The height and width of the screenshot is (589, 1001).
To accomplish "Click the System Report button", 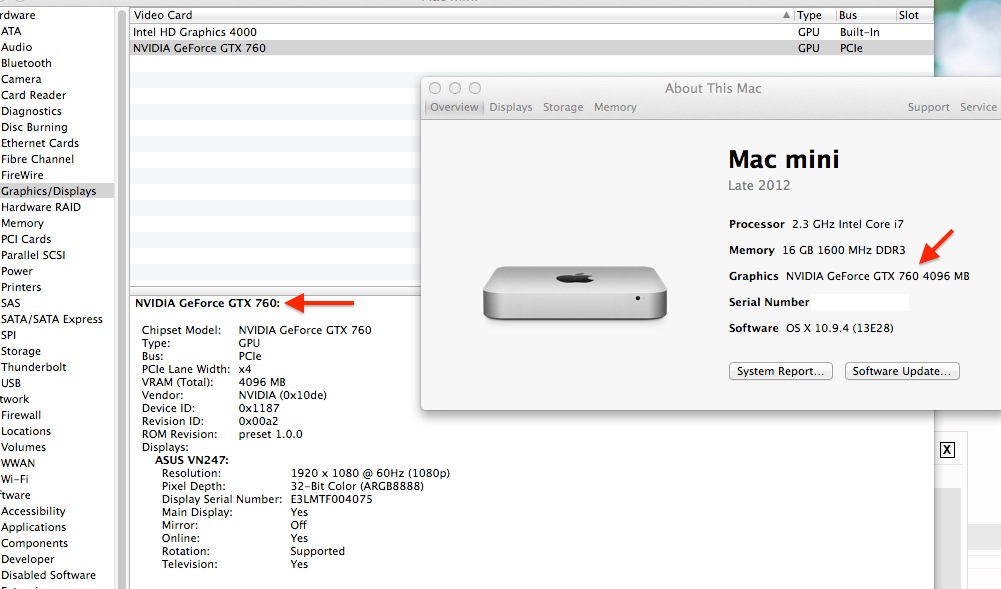I will click(x=781, y=371).
